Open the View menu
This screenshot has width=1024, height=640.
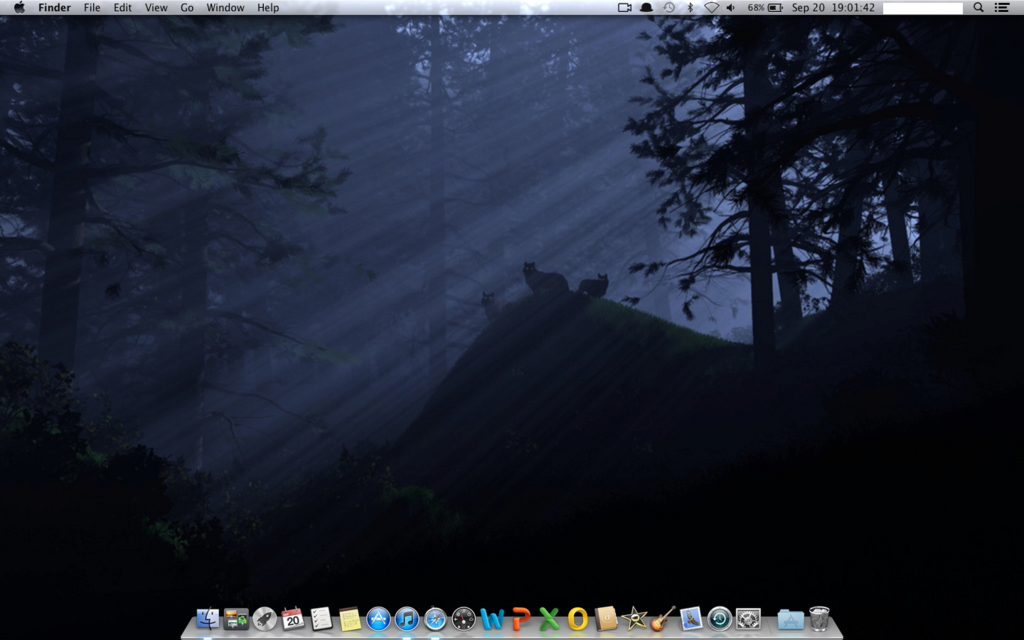click(156, 7)
